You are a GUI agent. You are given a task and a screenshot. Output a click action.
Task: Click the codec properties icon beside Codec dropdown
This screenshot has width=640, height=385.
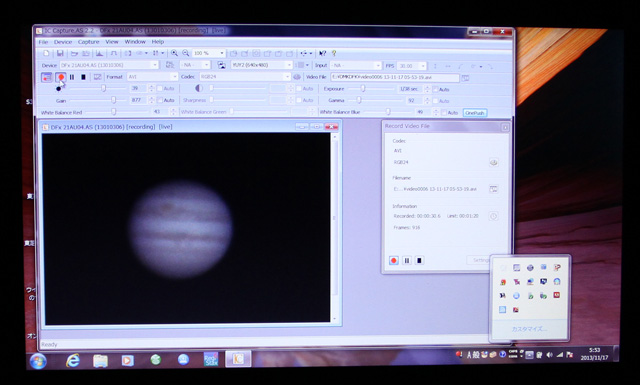coord(297,77)
